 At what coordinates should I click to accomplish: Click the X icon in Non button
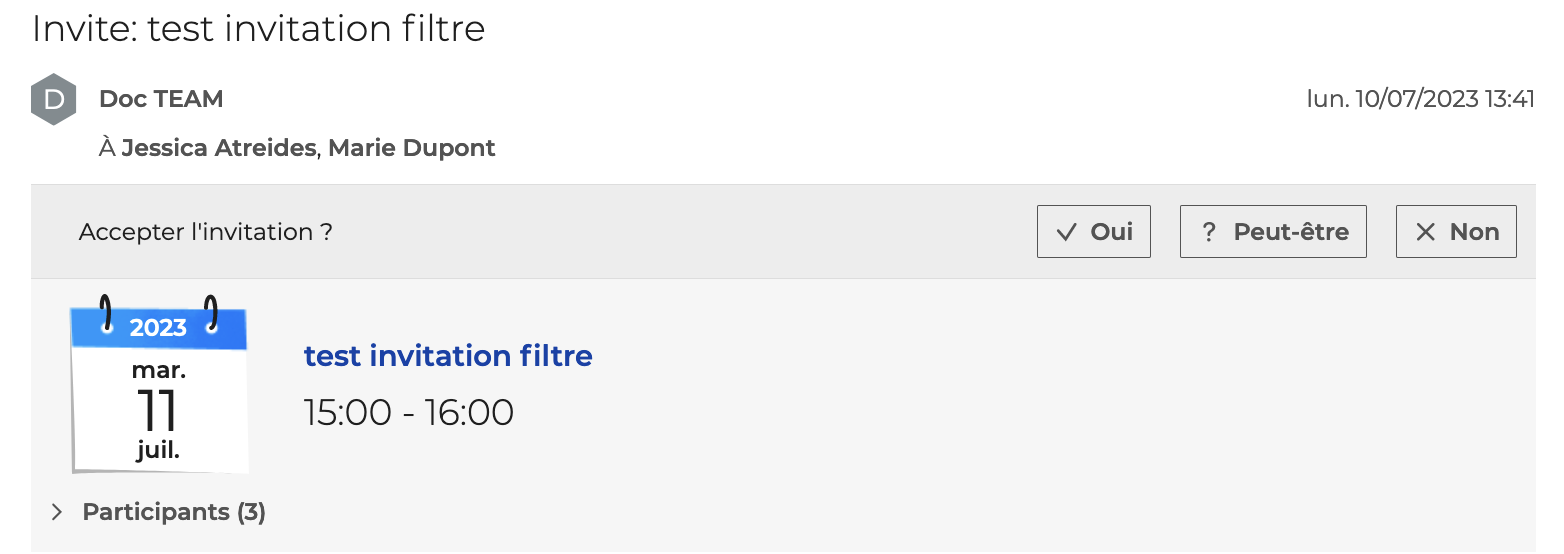pyautogui.click(x=1426, y=232)
